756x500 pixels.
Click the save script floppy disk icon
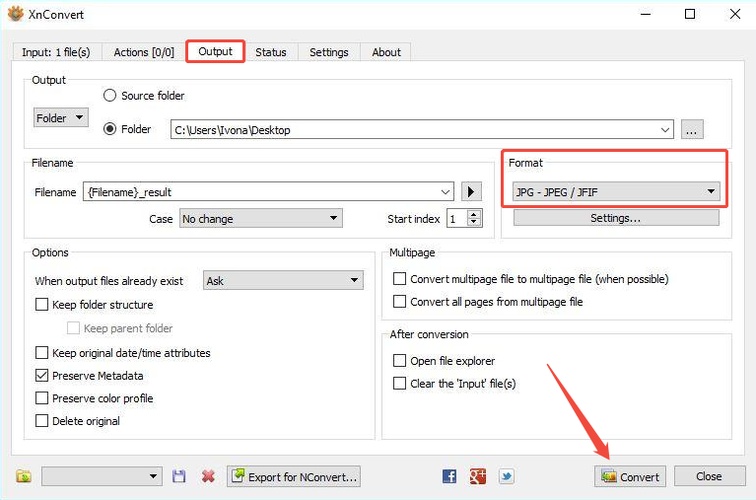point(179,476)
